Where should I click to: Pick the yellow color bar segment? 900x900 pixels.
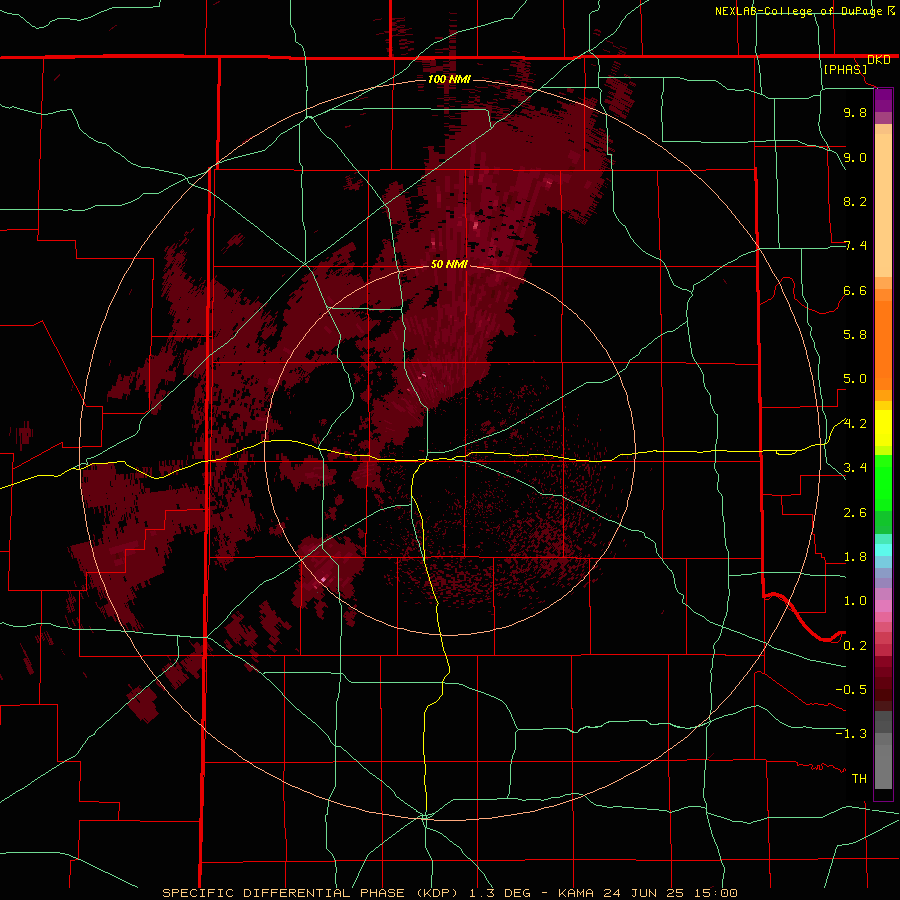[x=883, y=428]
